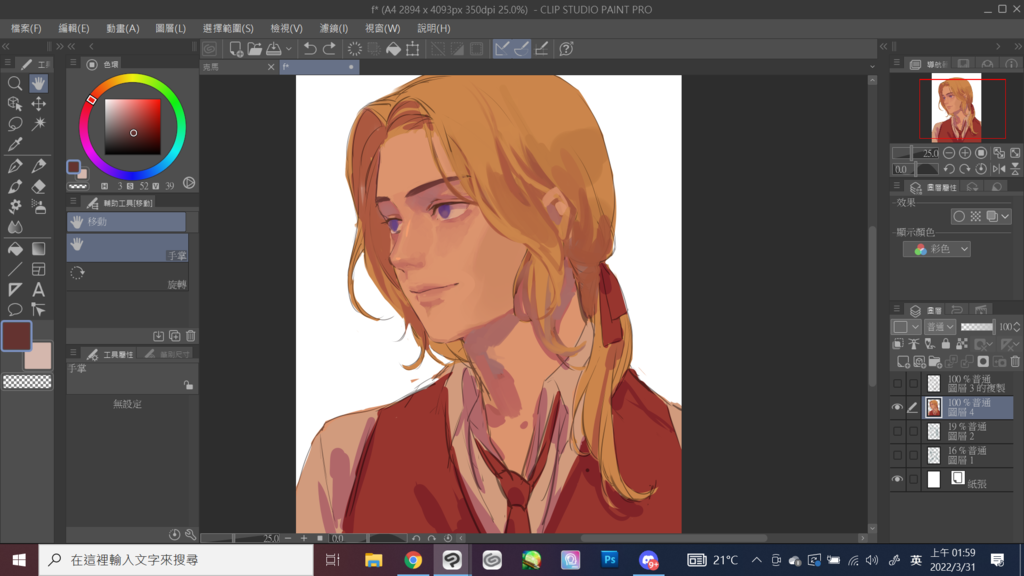Collapse left palette dock with double arrows
Image resolution: width=1024 pixels, height=576 pixels.
click(6, 46)
